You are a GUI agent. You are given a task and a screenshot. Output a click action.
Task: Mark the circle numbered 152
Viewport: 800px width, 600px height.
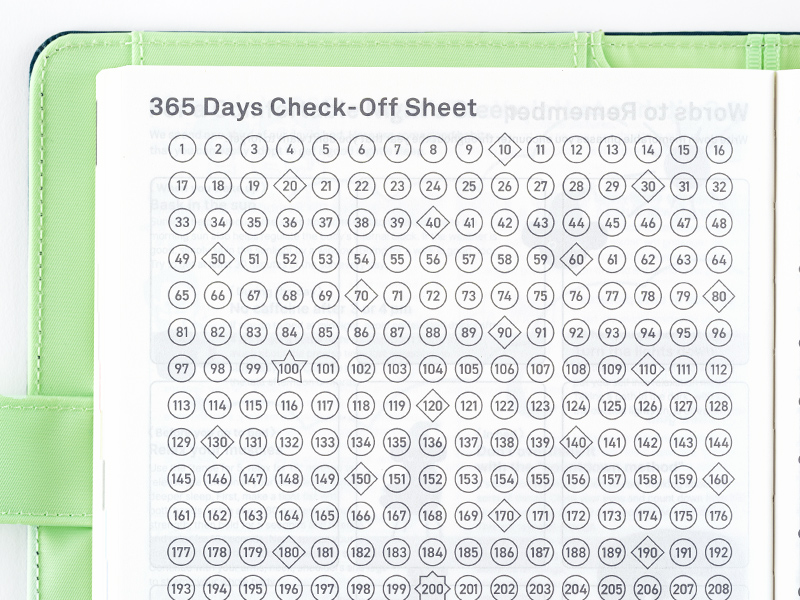point(433,479)
